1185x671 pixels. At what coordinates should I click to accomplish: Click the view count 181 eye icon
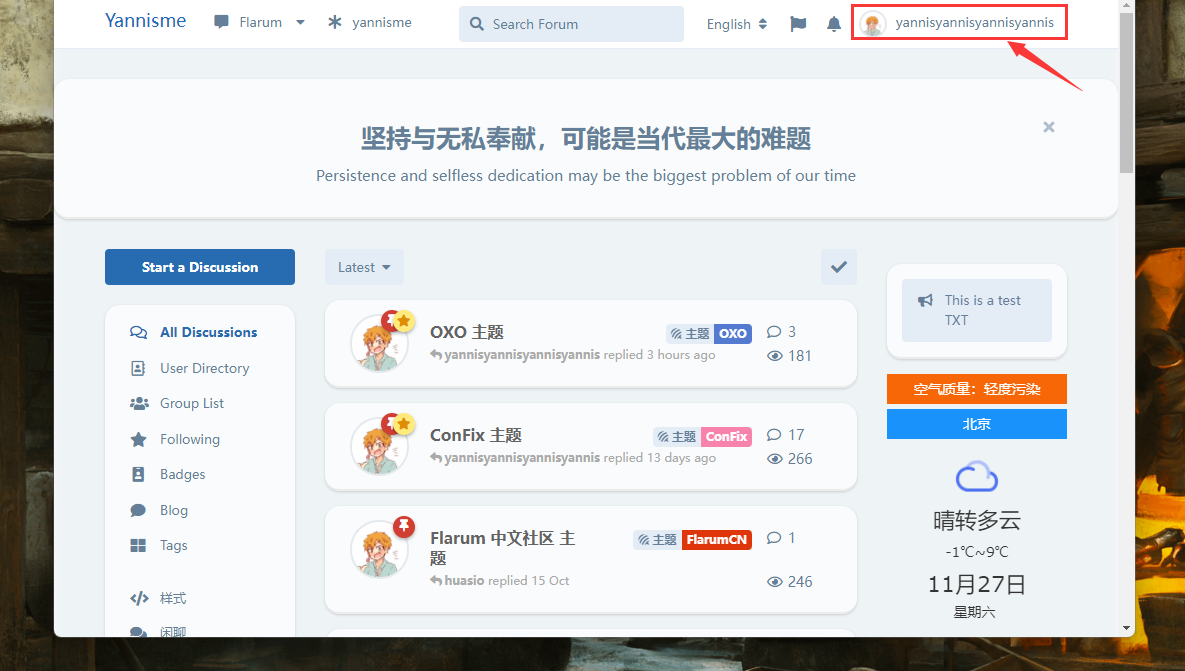[x=775, y=356]
